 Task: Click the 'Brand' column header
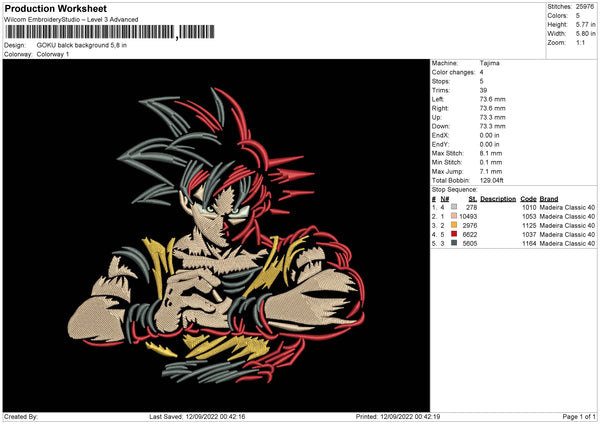[549, 199]
